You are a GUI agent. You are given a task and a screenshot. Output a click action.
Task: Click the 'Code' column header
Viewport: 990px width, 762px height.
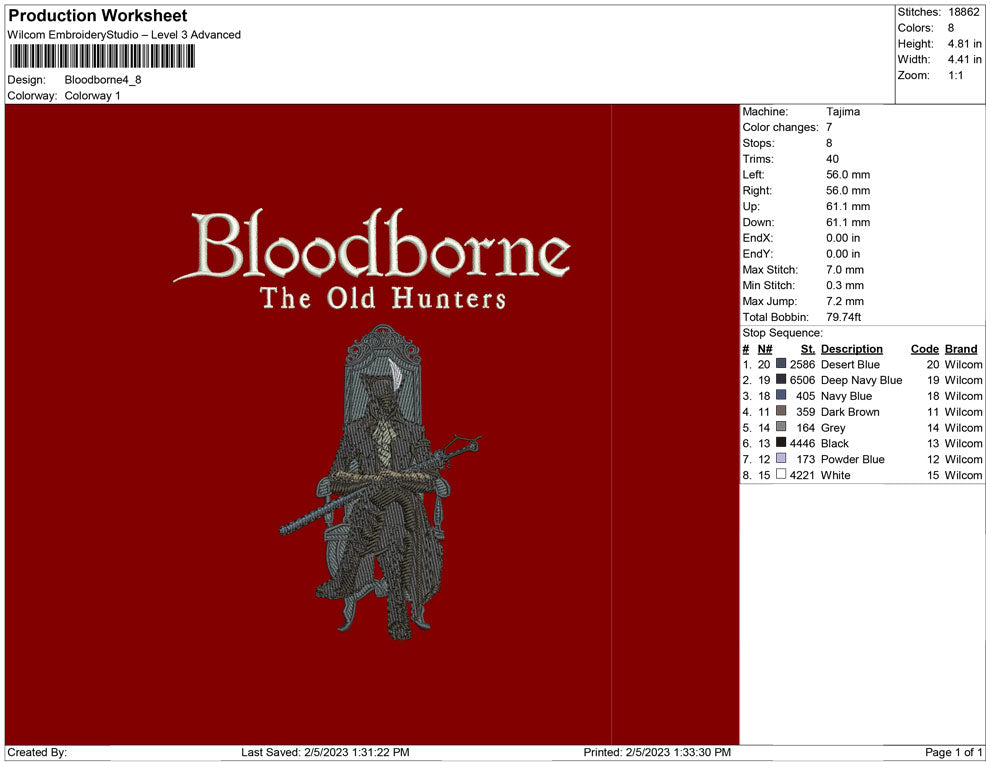coord(925,349)
